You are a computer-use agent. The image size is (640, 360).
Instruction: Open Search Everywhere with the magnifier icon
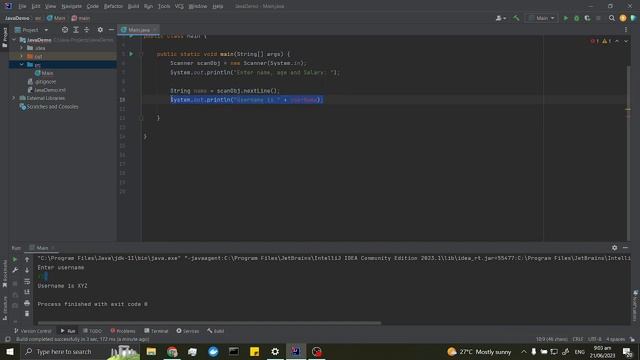612,18
